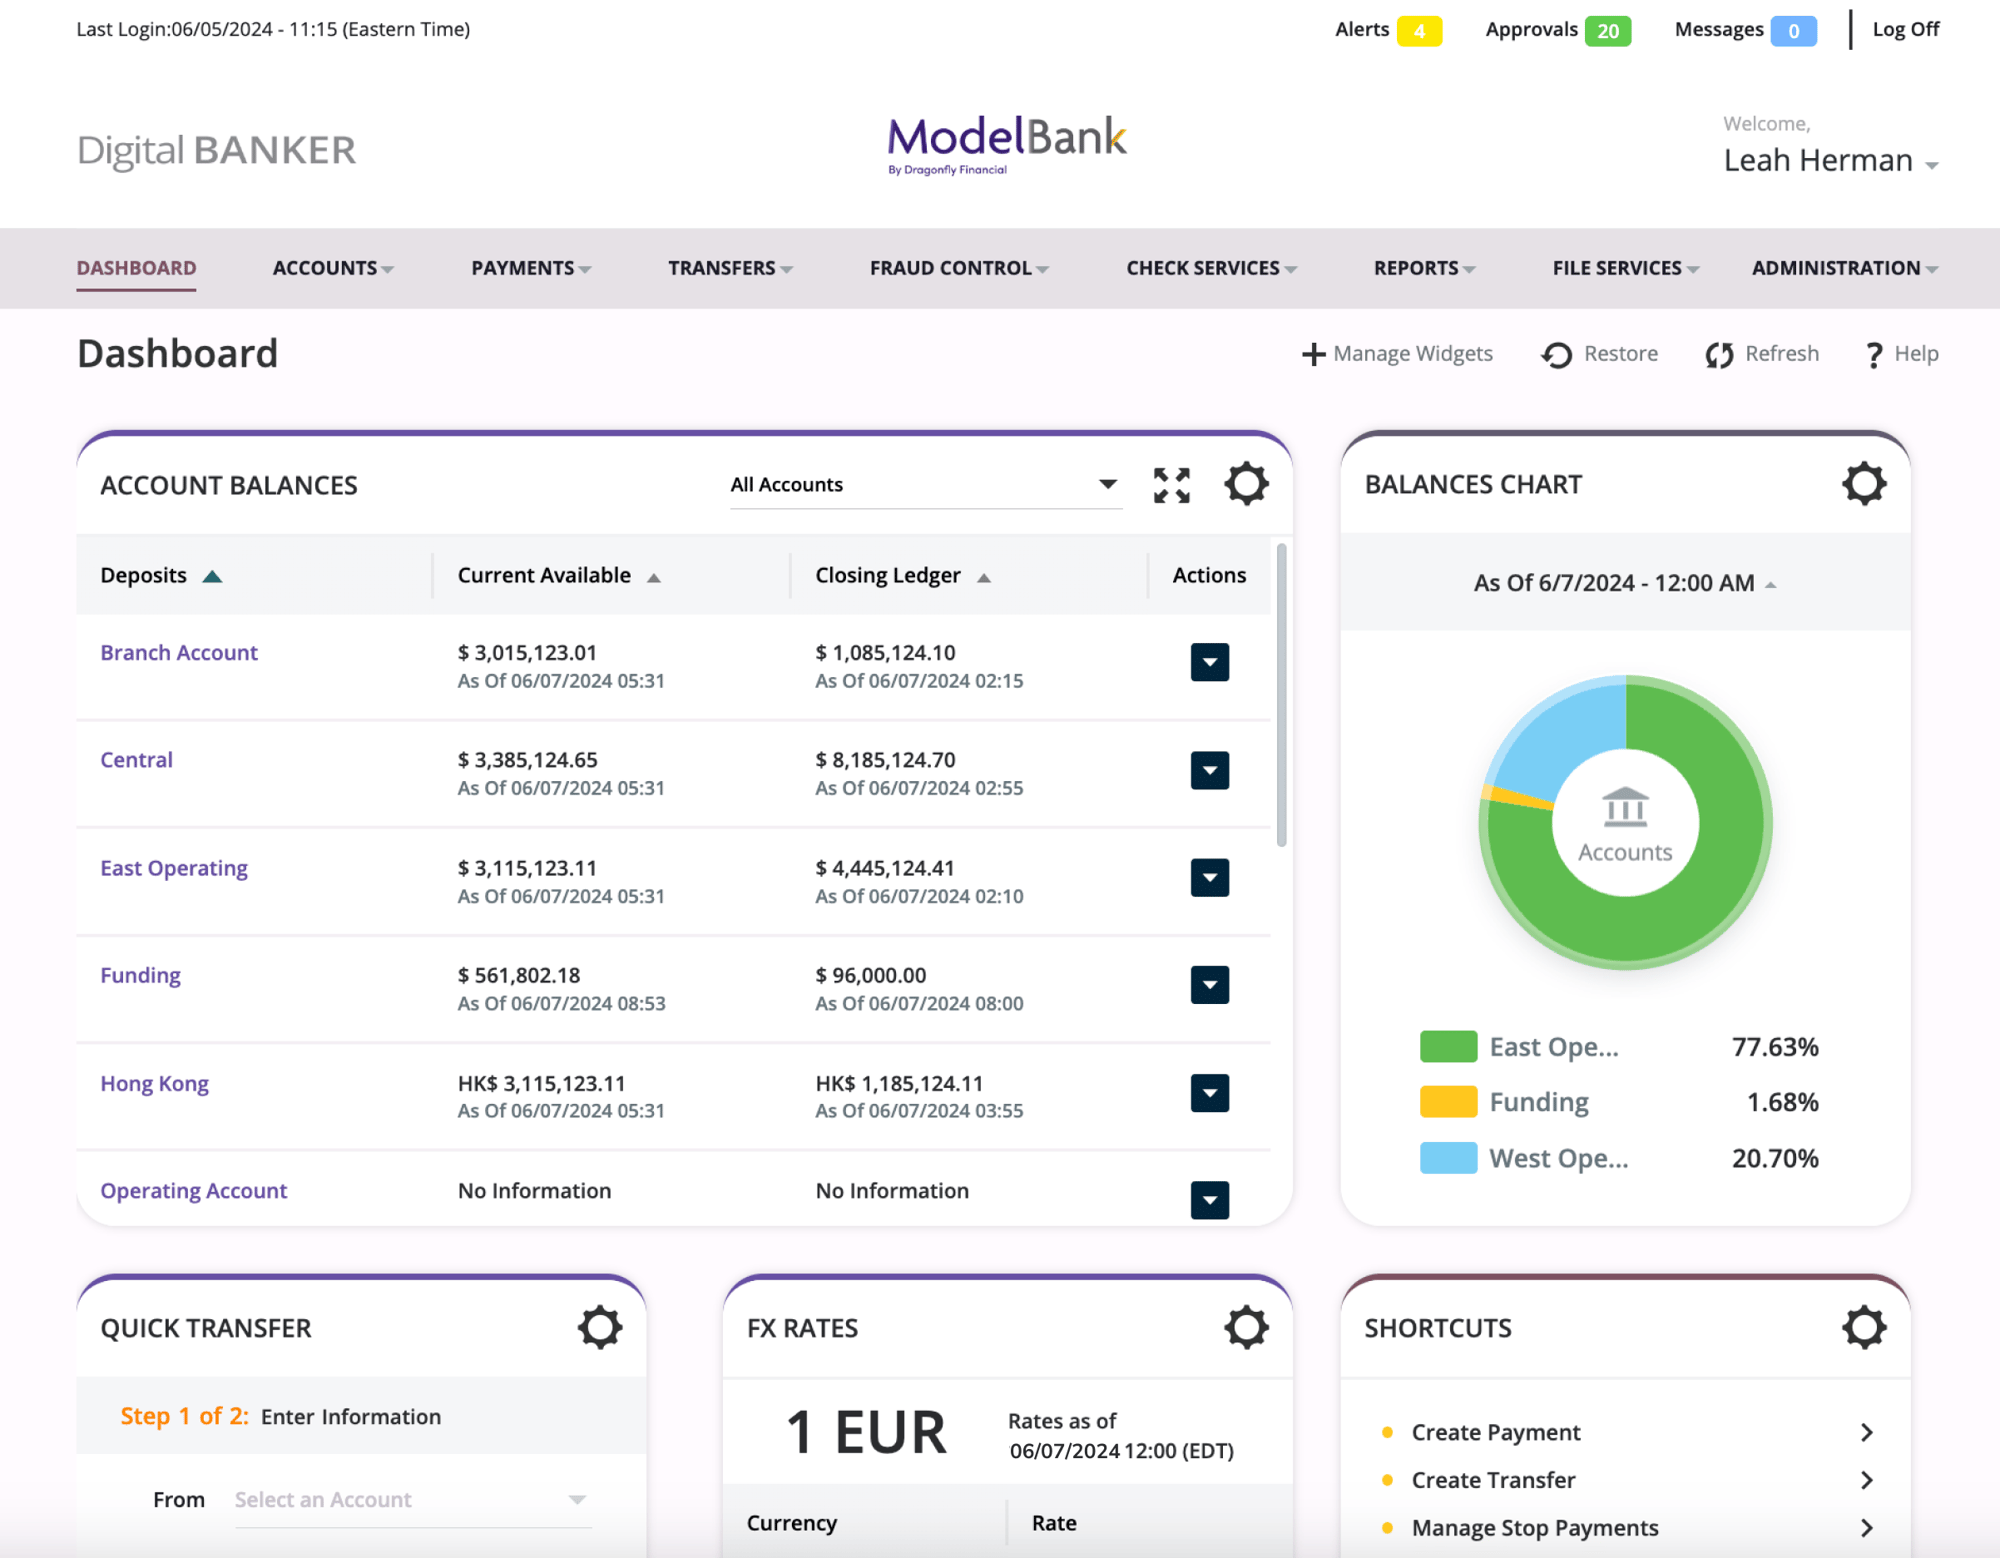Viewport: 2000px width, 1558px height.
Task: Open the Administration menu
Action: click(1845, 268)
